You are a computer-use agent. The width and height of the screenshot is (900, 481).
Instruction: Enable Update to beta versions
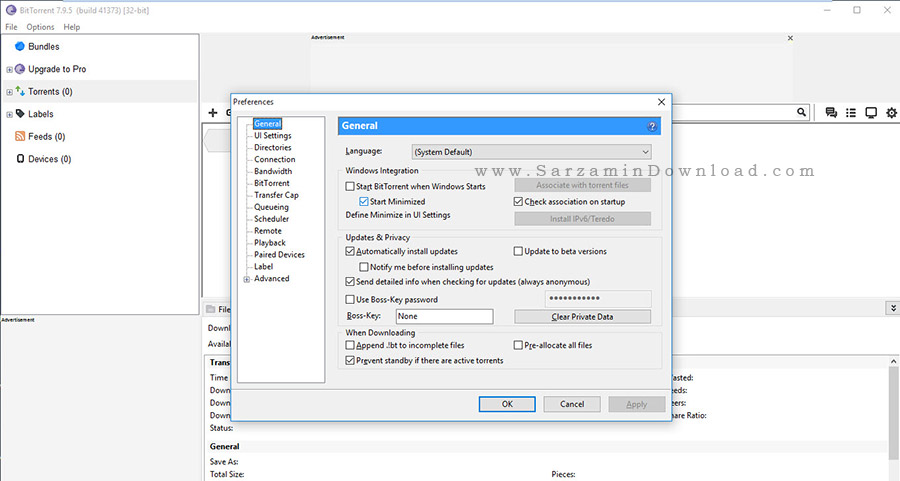(518, 251)
